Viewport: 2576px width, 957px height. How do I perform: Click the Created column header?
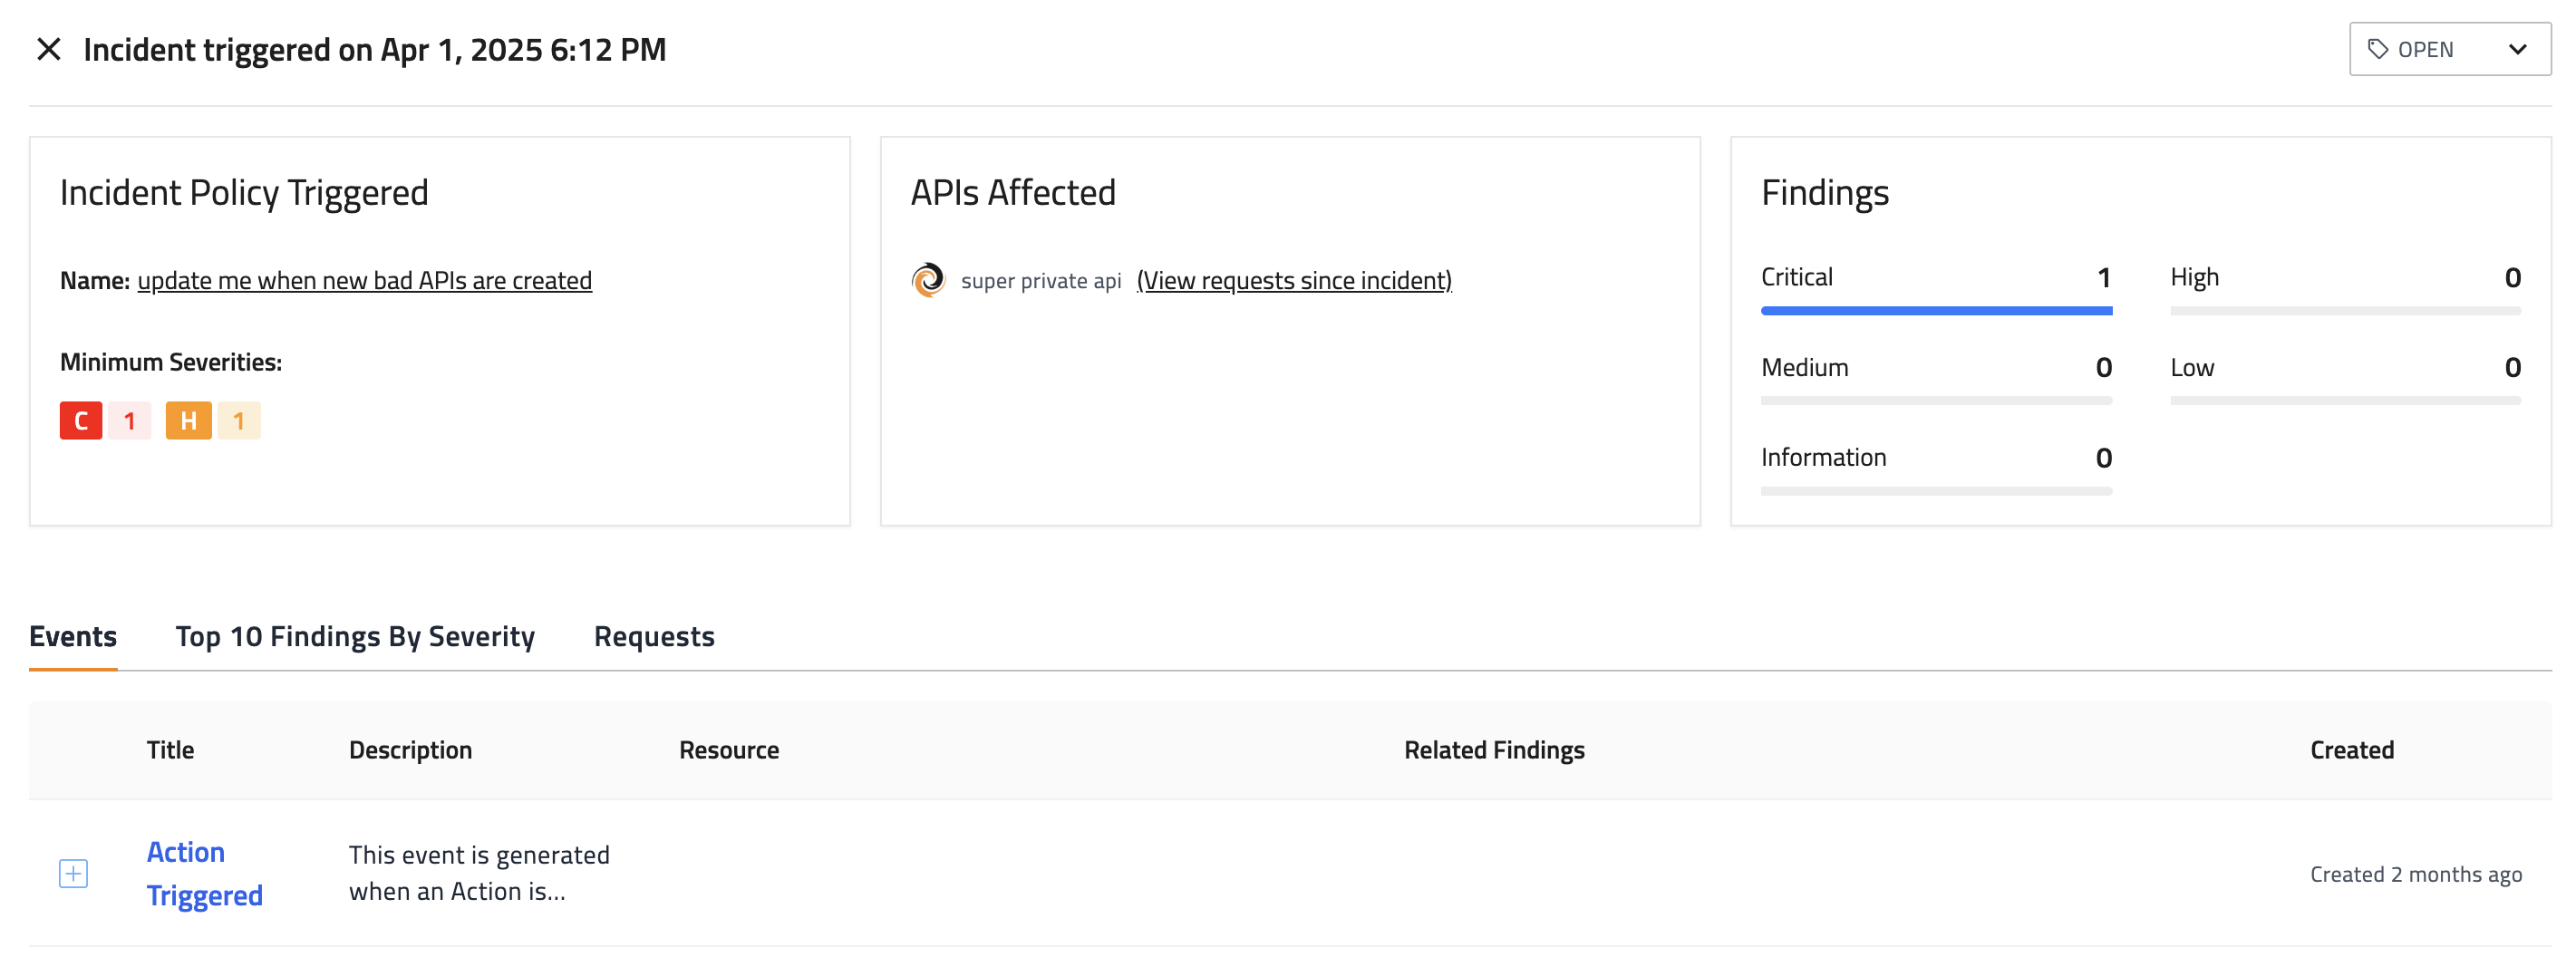tap(2351, 750)
